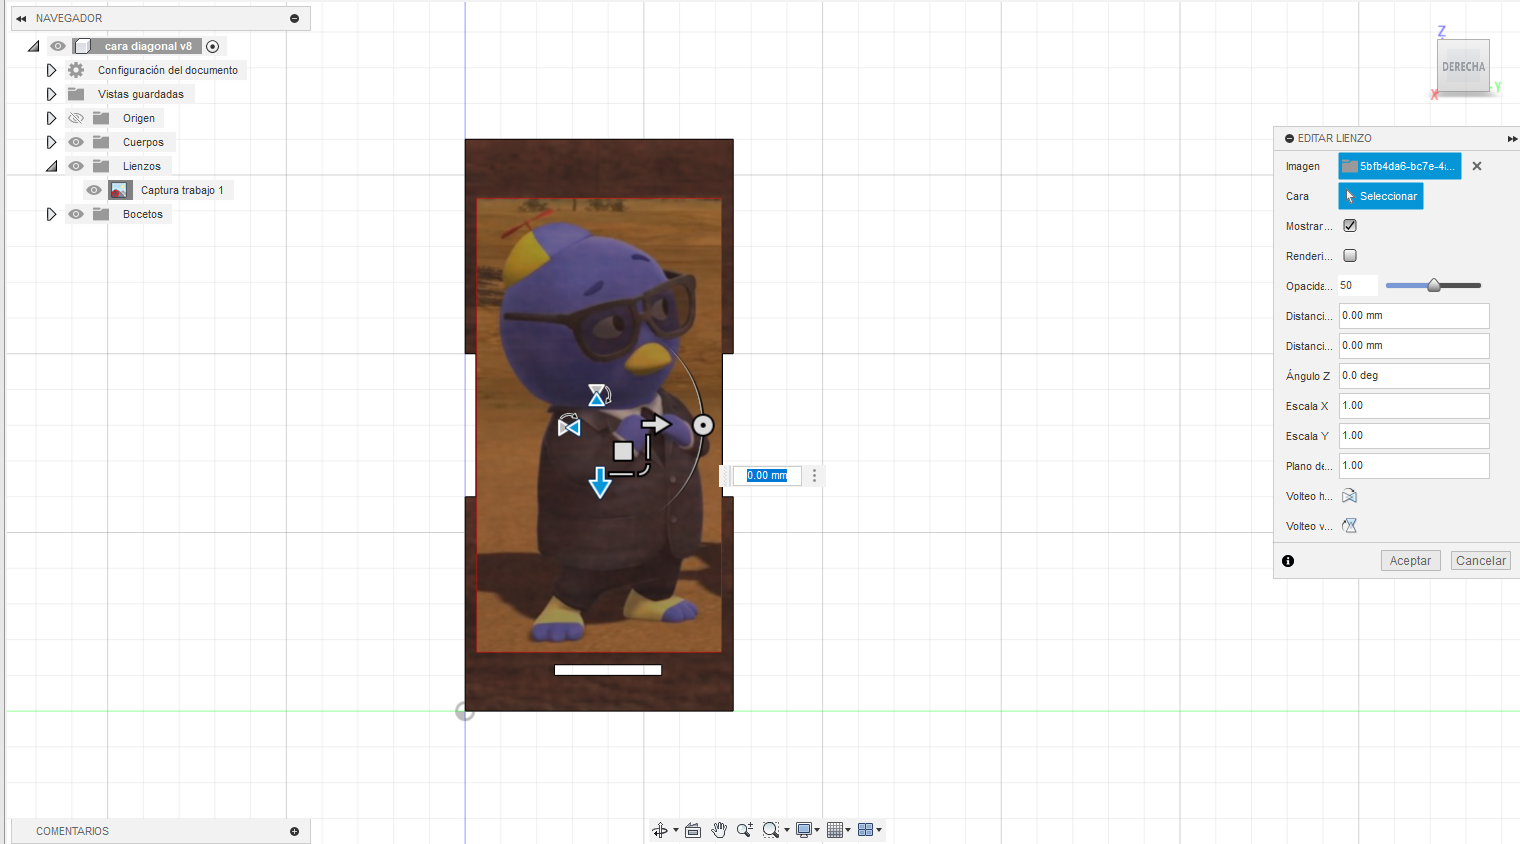Hide the Cuerpos folder with its eye toggle
The height and width of the screenshot is (844, 1520).
click(x=75, y=141)
